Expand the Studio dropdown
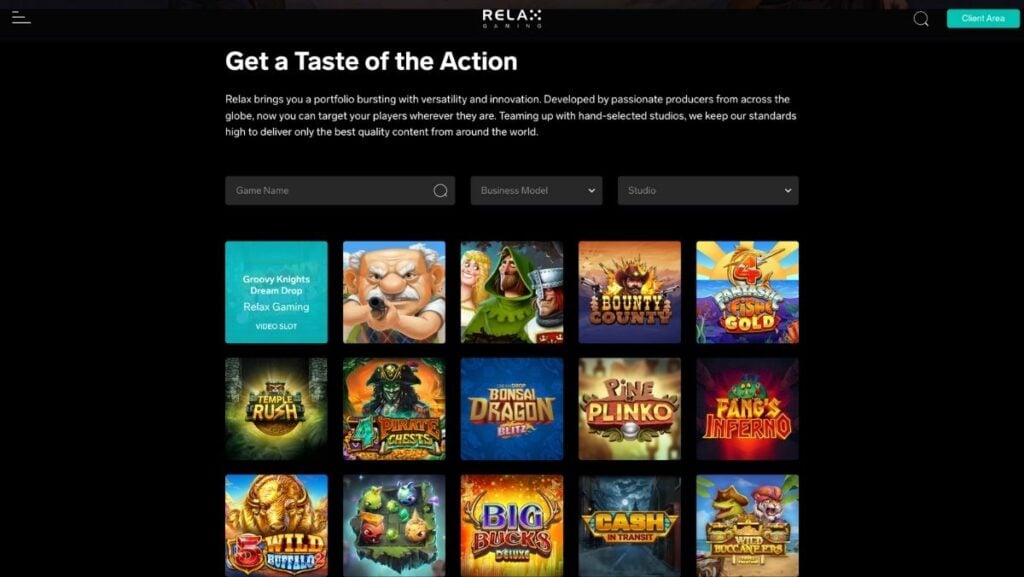 [x=708, y=191]
